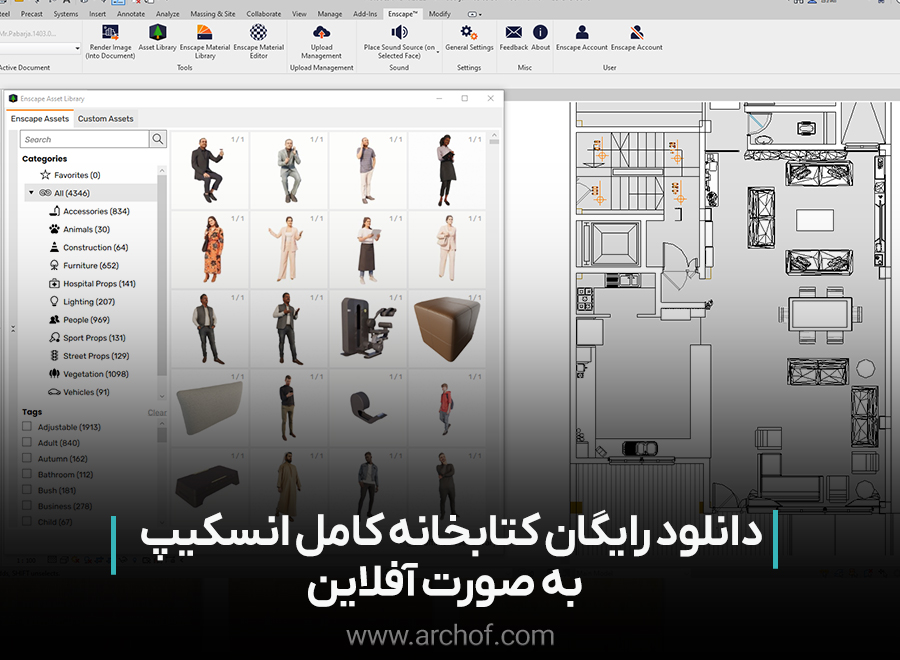This screenshot has width=900, height=660.
Task: Switch to Enscape Assets tab
Action: pyautogui.click(x=40, y=119)
